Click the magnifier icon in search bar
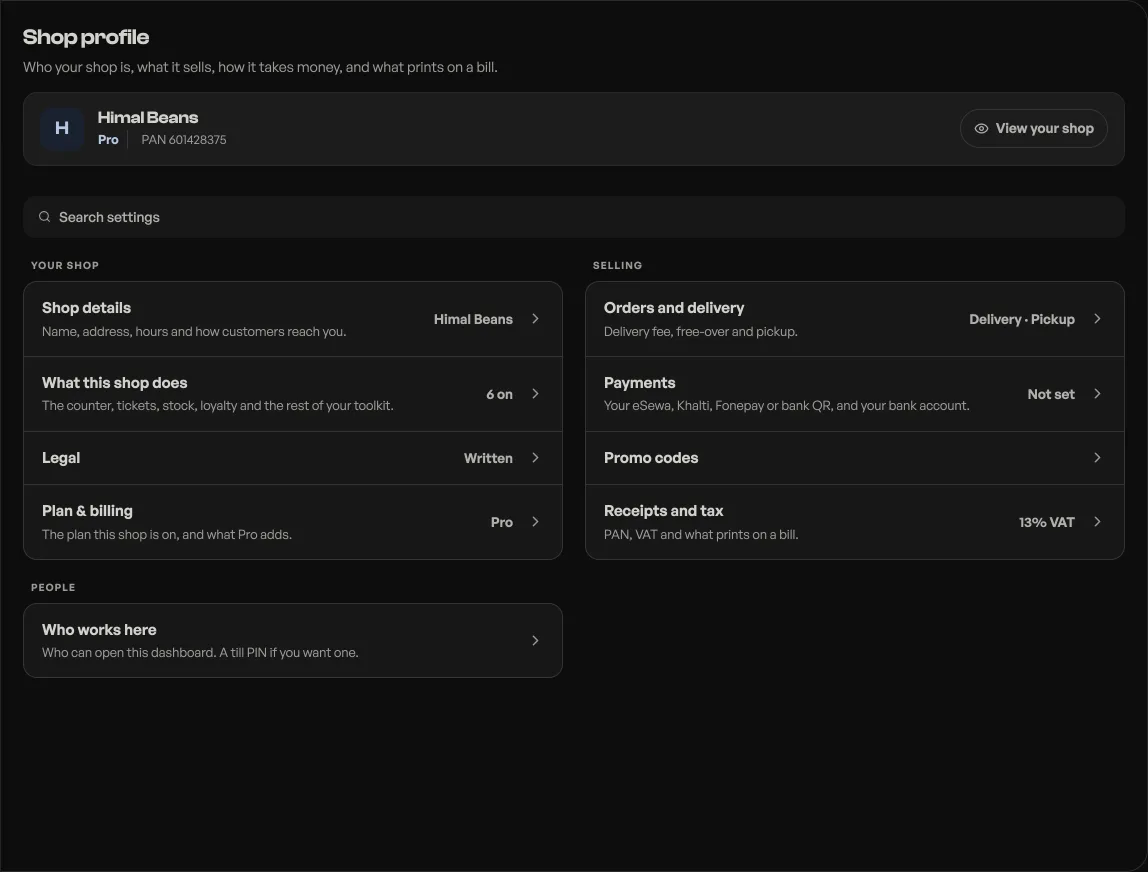 coord(45,217)
